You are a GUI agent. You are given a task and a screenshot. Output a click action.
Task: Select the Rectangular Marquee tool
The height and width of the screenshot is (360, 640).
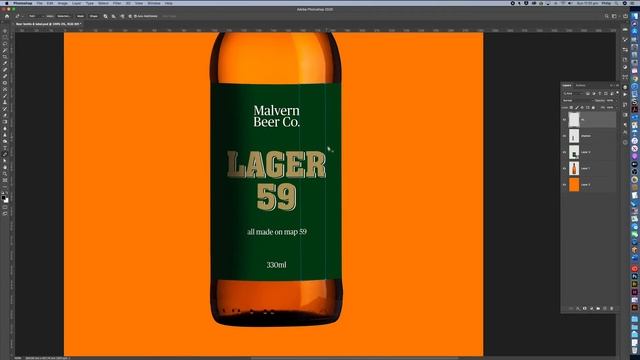click(5, 37)
